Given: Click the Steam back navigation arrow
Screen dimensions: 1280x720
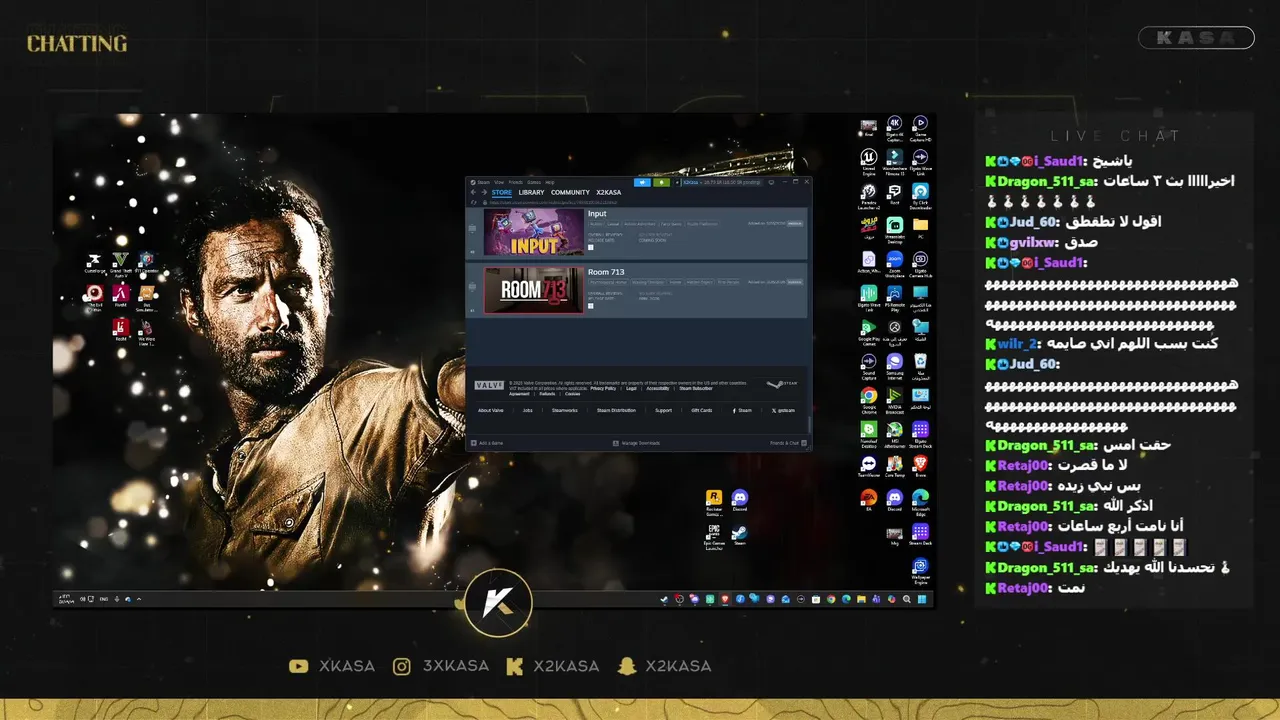Looking at the screenshot, I should pyautogui.click(x=475, y=192).
